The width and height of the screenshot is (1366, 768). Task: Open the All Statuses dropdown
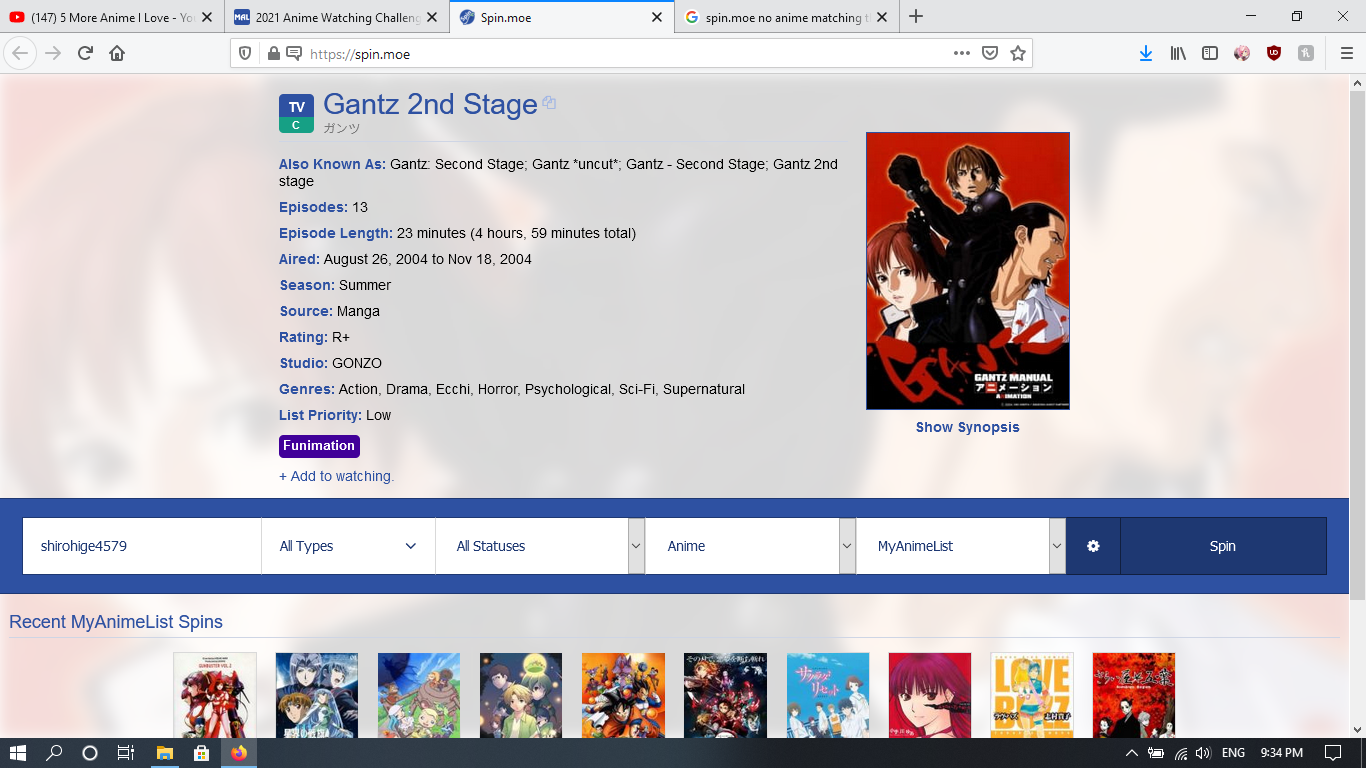pyautogui.click(x=539, y=546)
